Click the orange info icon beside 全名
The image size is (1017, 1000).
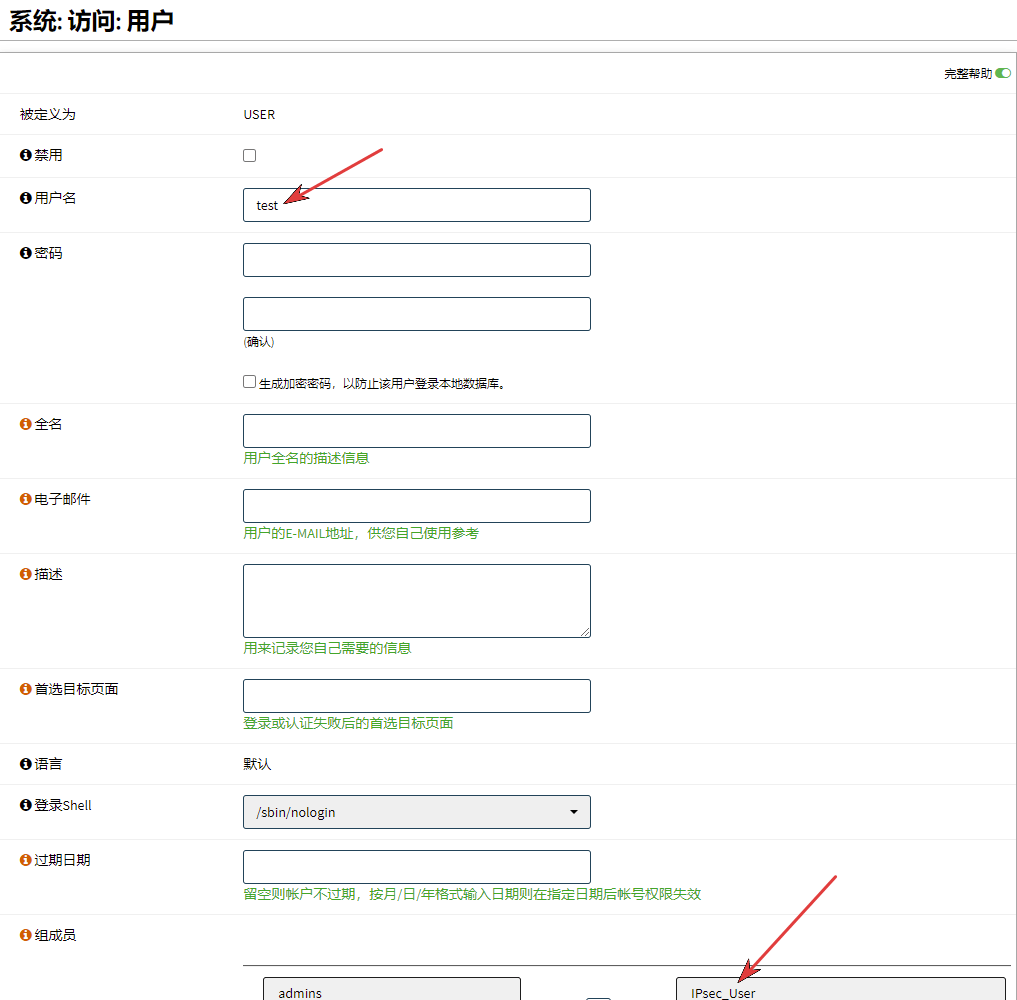26,424
